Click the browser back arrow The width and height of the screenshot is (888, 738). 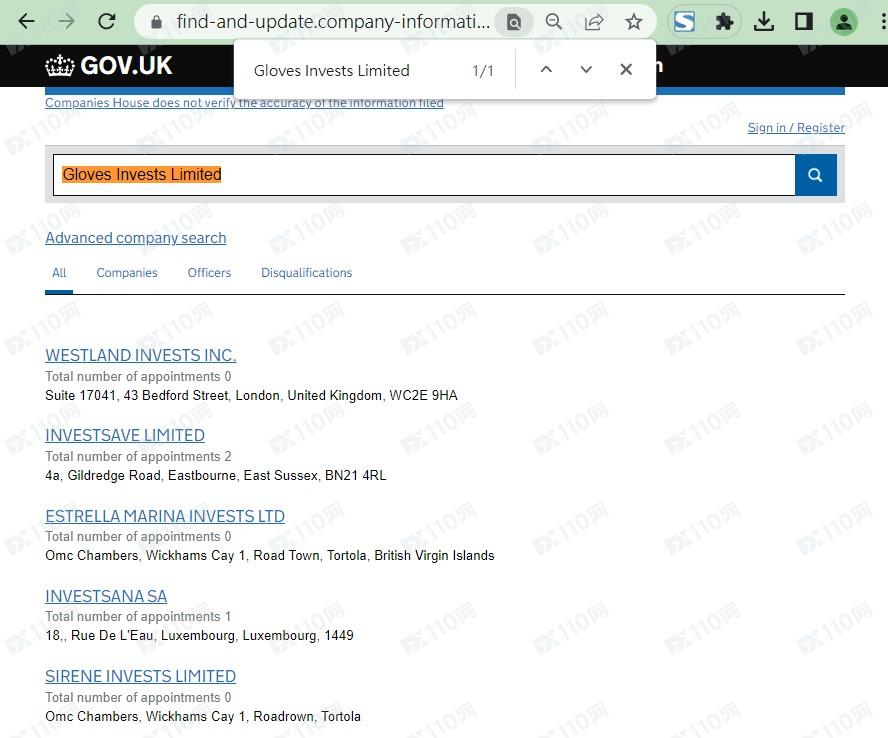click(27, 21)
